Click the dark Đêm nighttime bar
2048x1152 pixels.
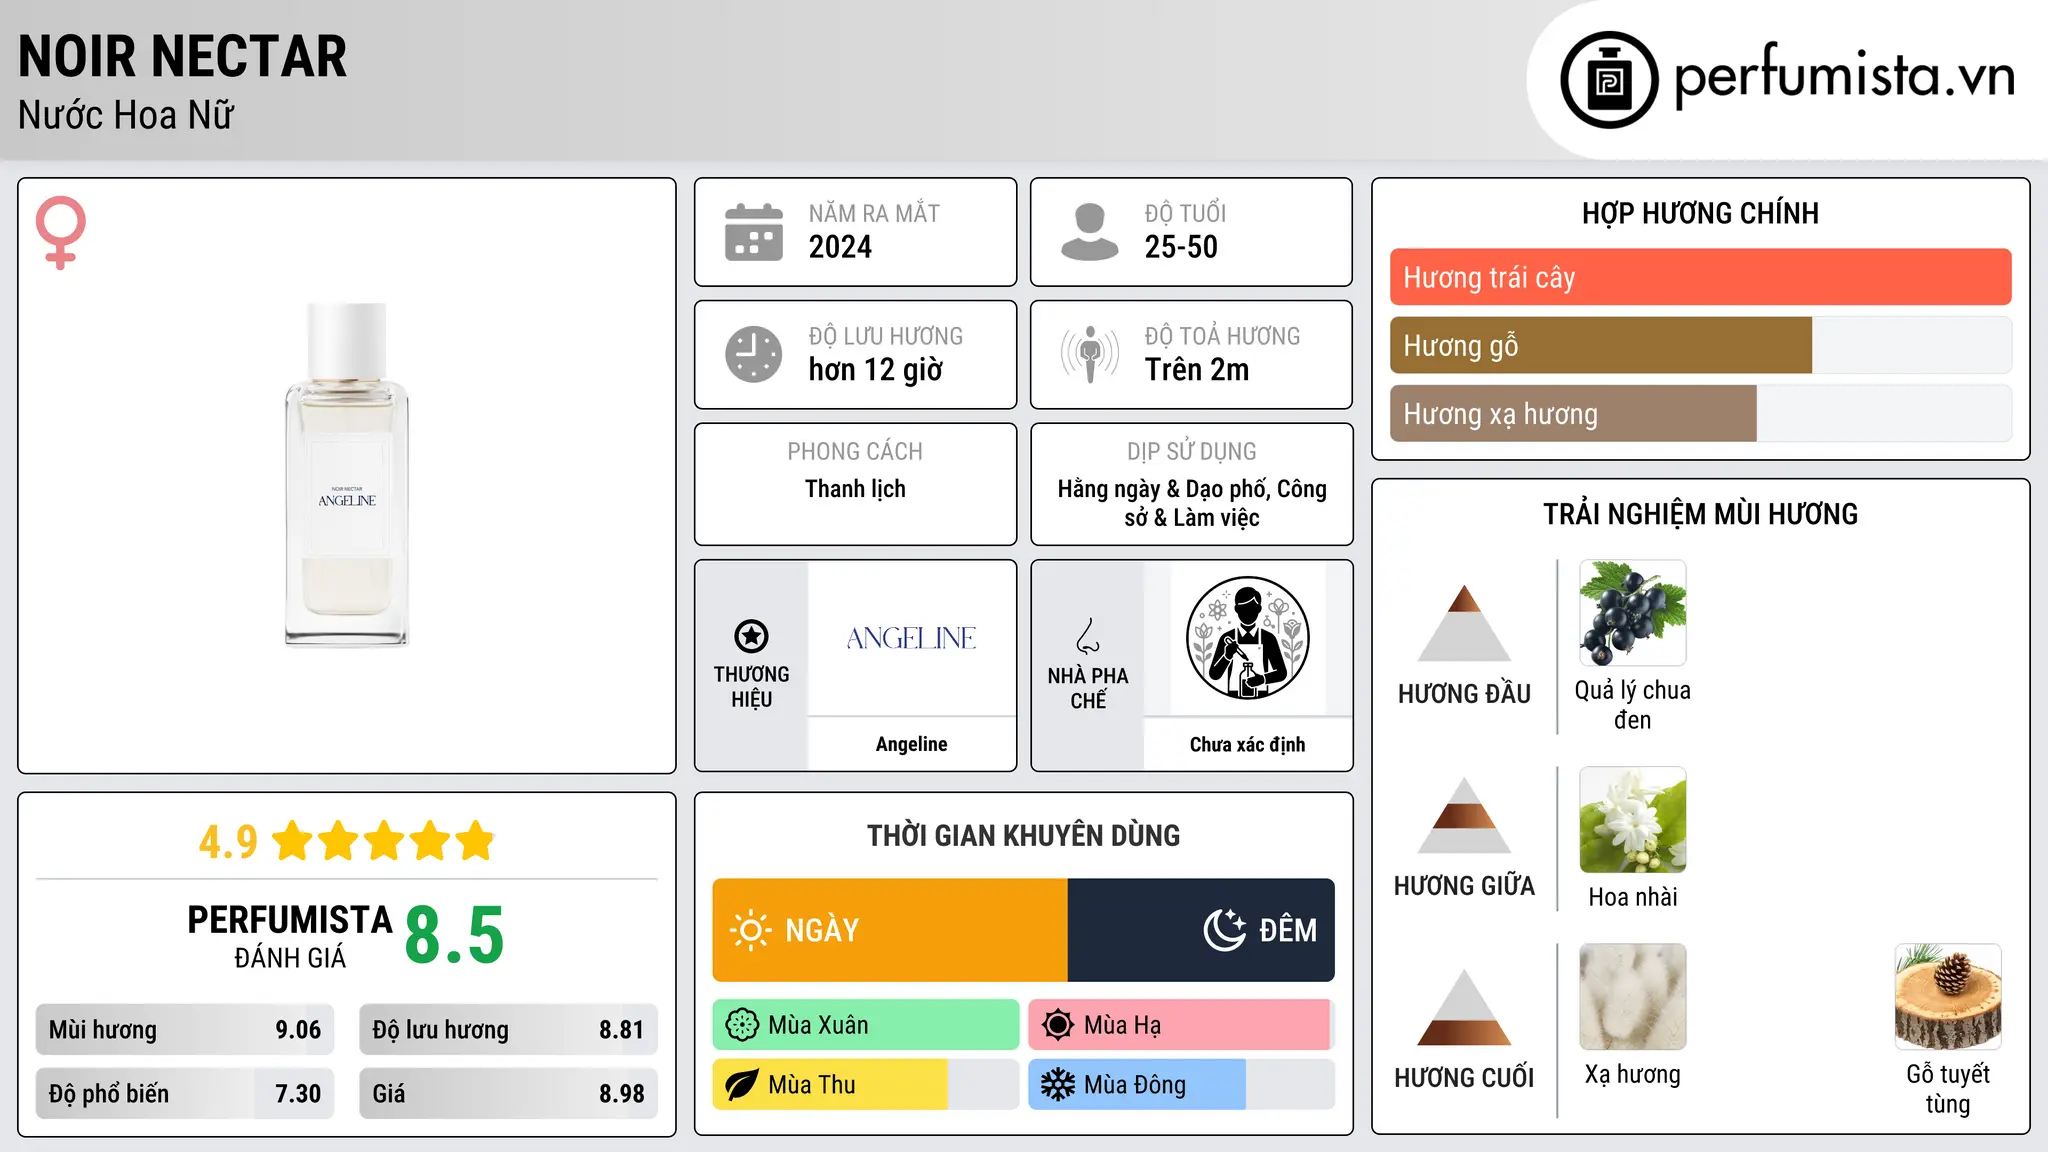click(1201, 930)
